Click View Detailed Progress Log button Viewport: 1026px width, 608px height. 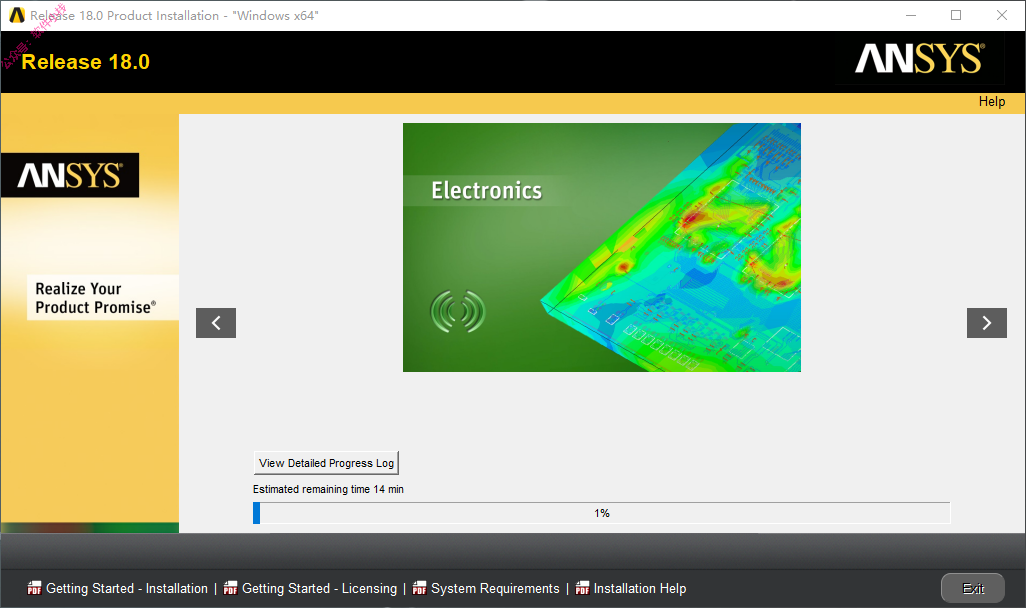click(x=326, y=463)
